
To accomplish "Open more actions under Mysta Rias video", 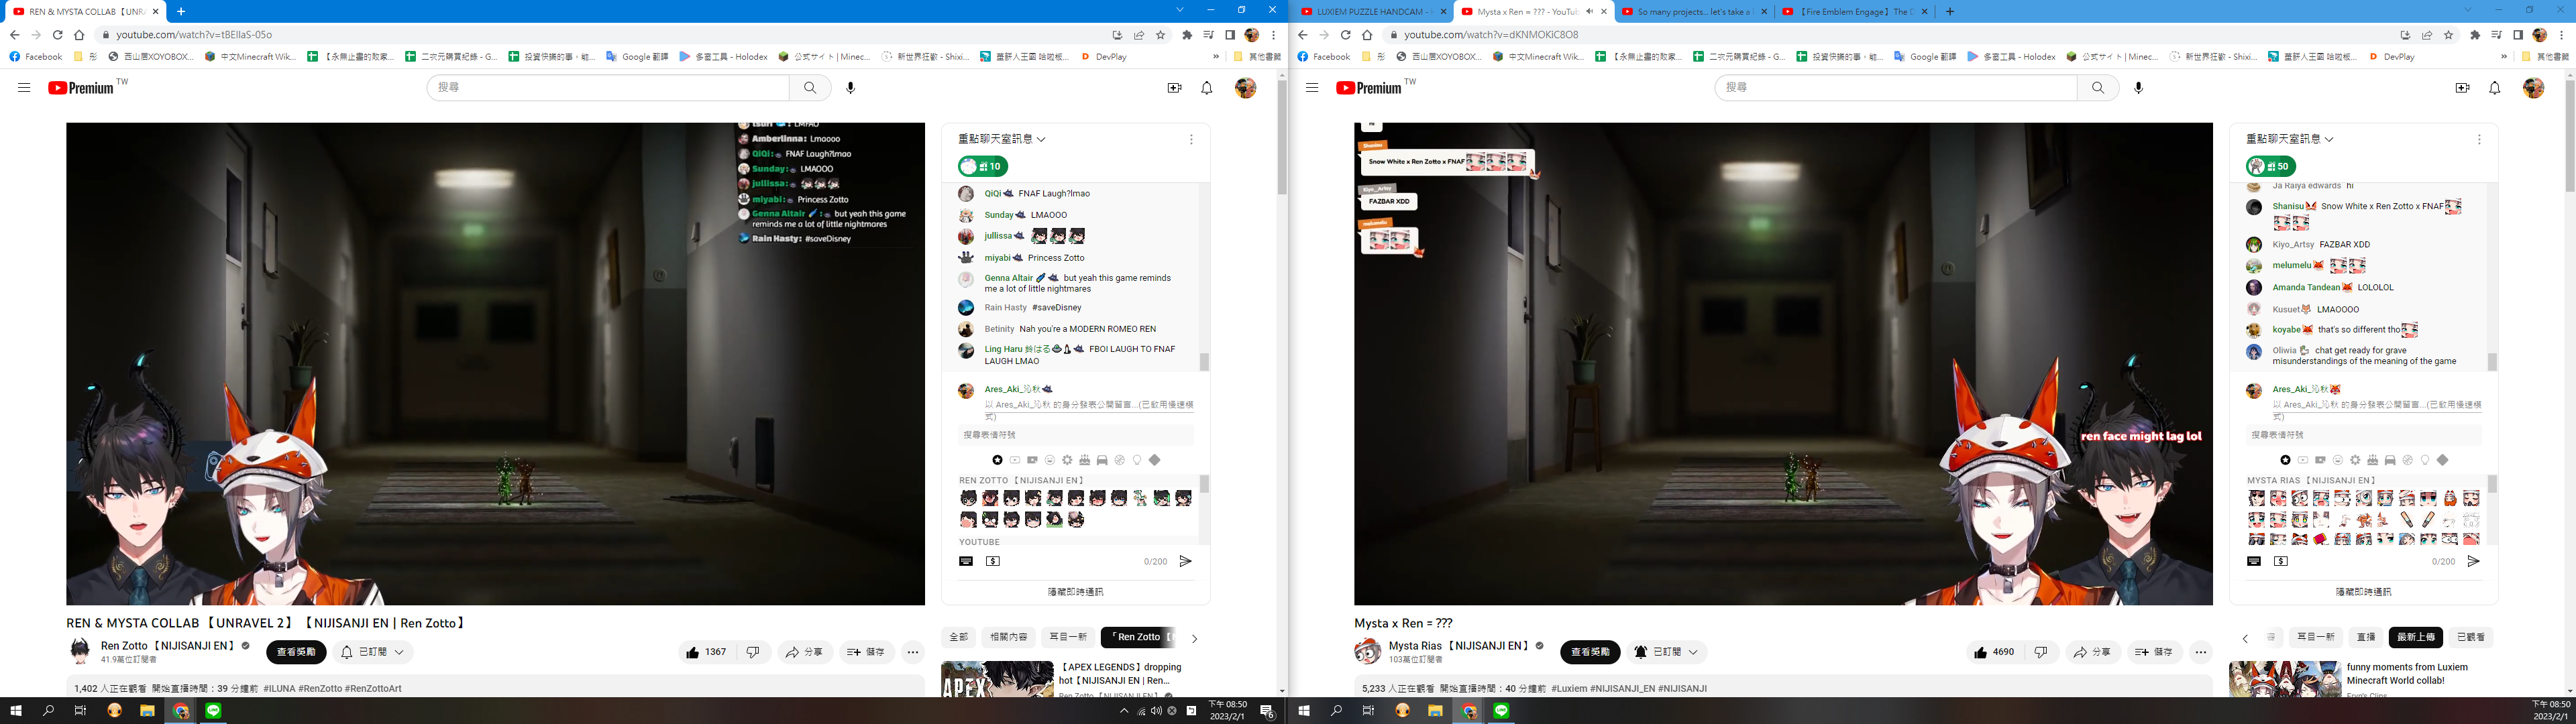I will (x=2200, y=652).
